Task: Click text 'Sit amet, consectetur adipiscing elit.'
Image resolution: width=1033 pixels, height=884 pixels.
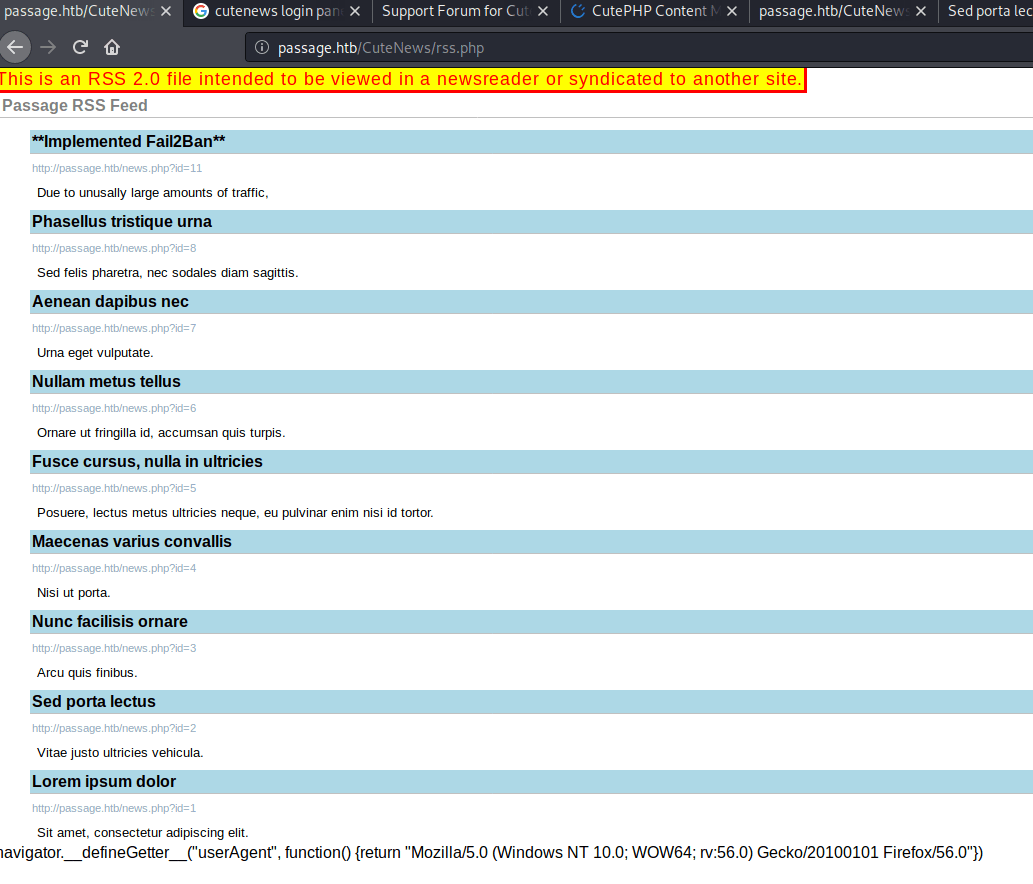Action: pyautogui.click(x=142, y=833)
